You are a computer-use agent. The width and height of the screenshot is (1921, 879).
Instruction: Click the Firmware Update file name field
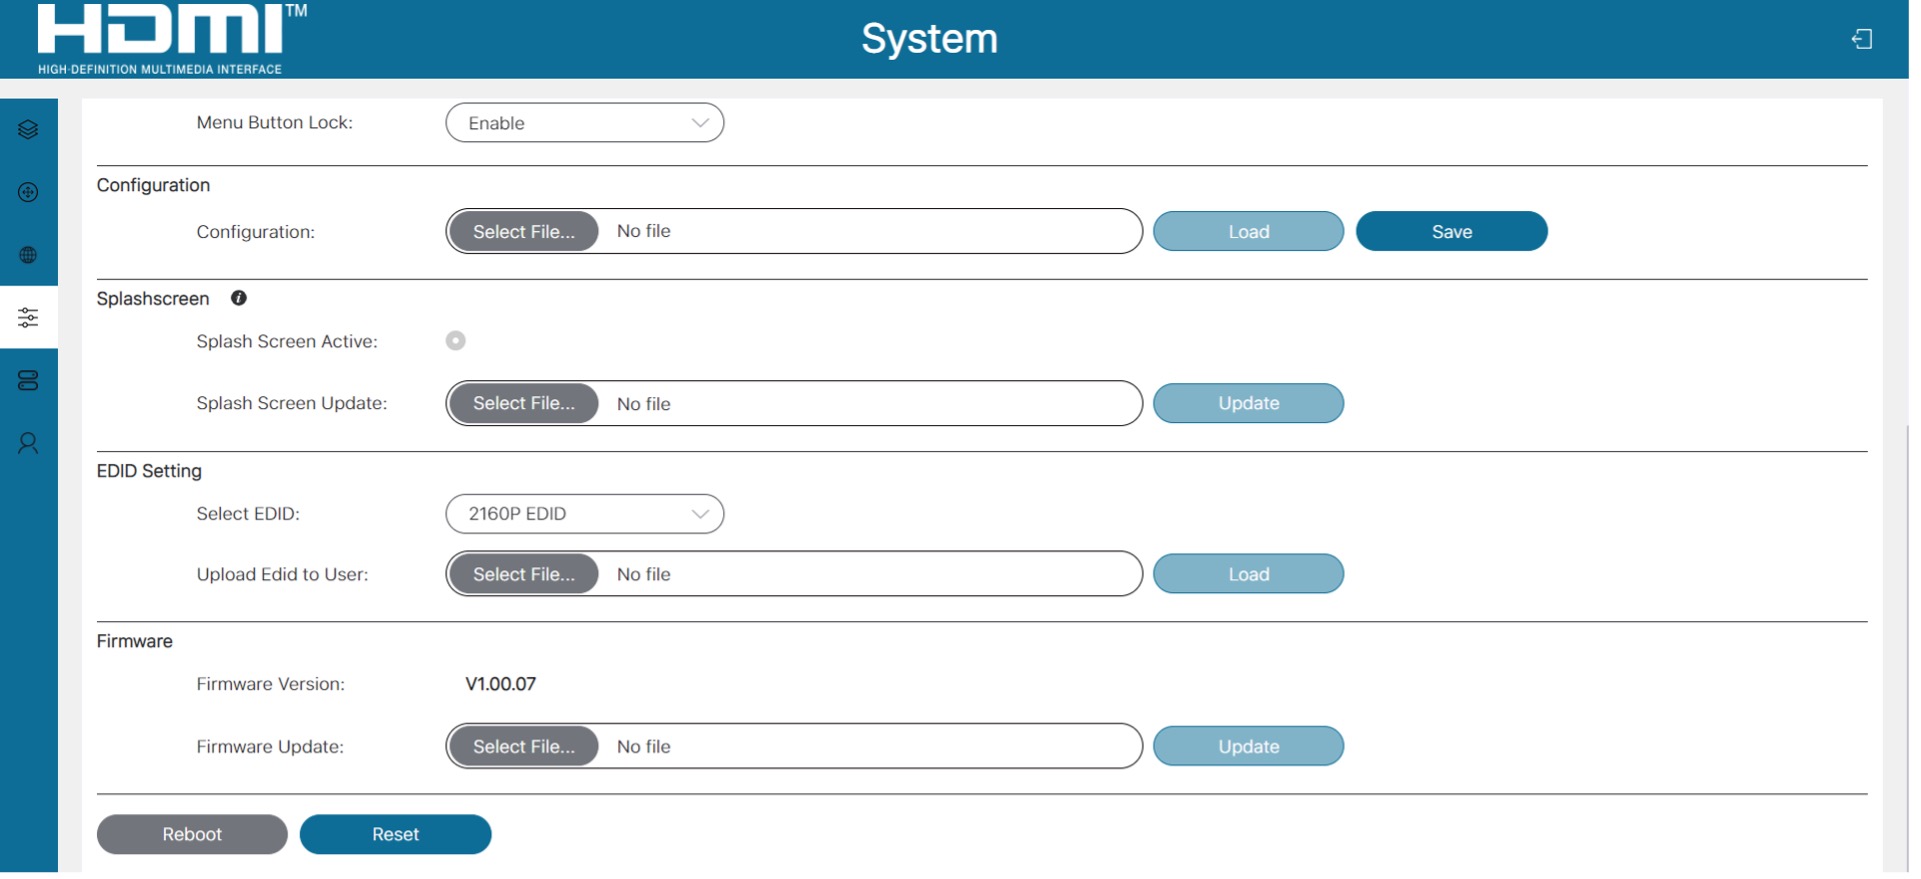point(868,747)
